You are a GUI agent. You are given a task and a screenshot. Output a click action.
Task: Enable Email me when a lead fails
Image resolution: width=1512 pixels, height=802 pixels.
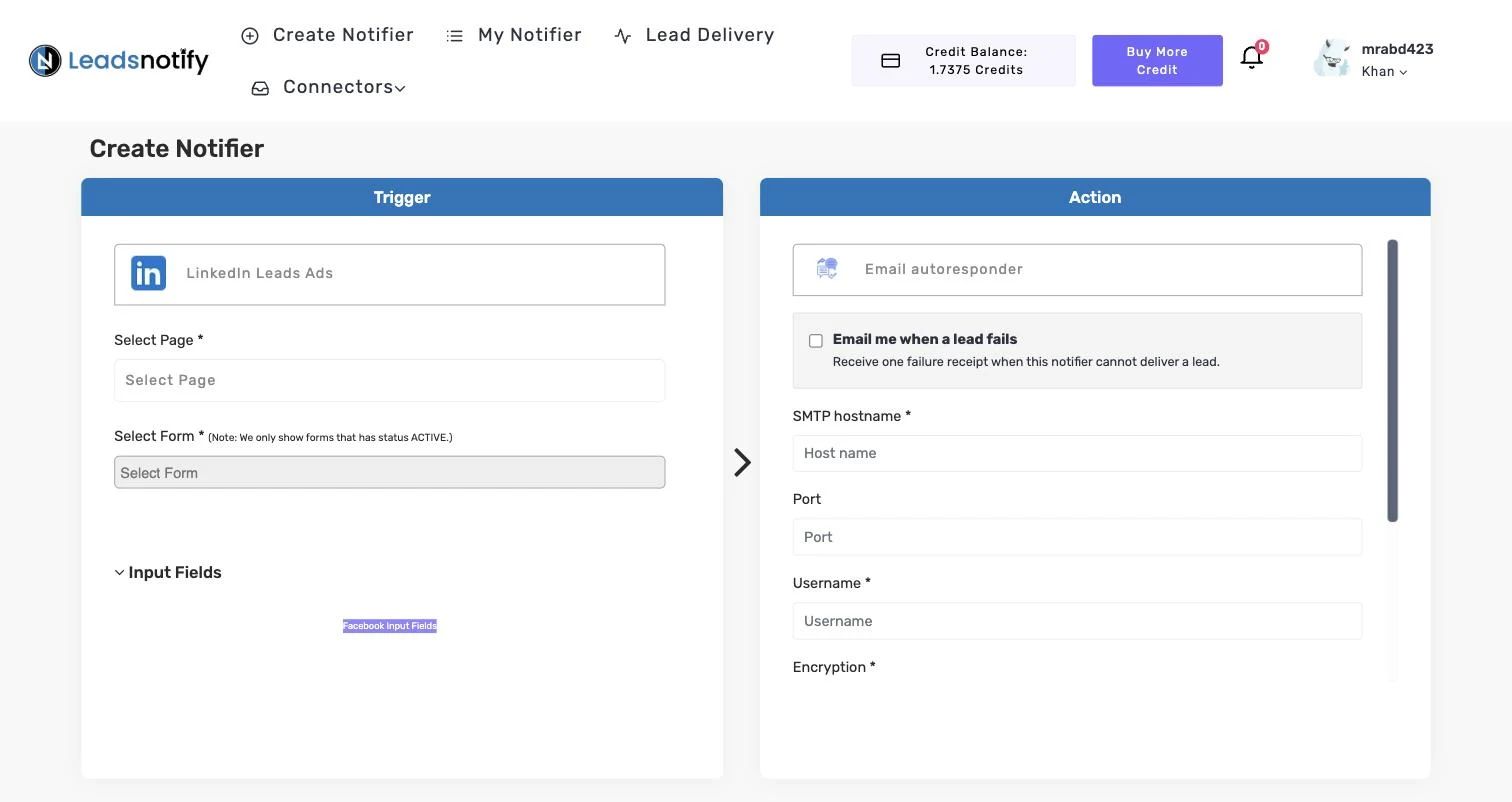(x=816, y=341)
